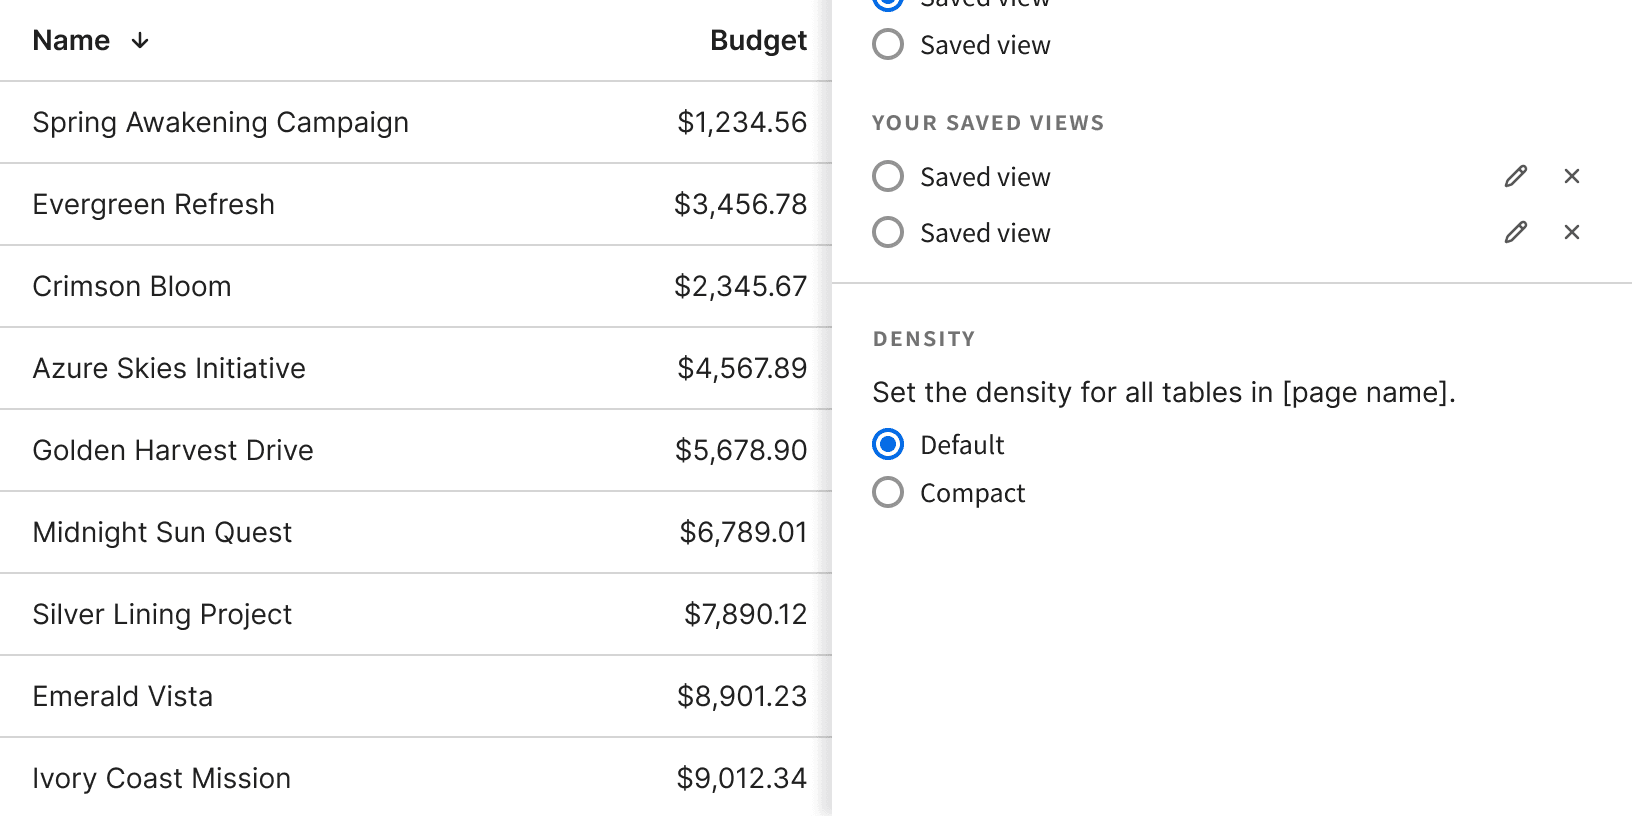Select the Golden Harvest Drive row
Image resolution: width=1632 pixels, height=816 pixels.
point(173,451)
